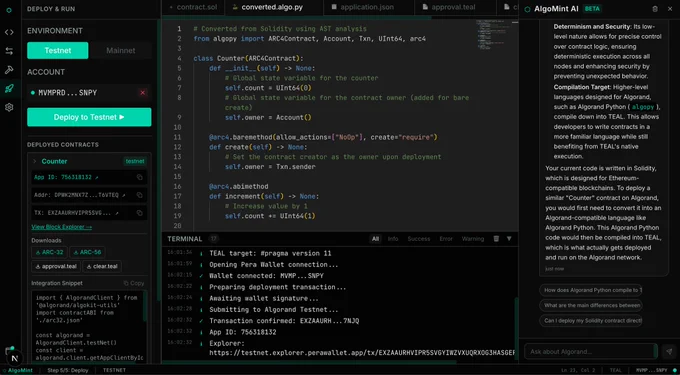Copy the TX hash EXZAAURHVIPR5SVG value
This screenshot has height=375, width=680.
(140, 213)
